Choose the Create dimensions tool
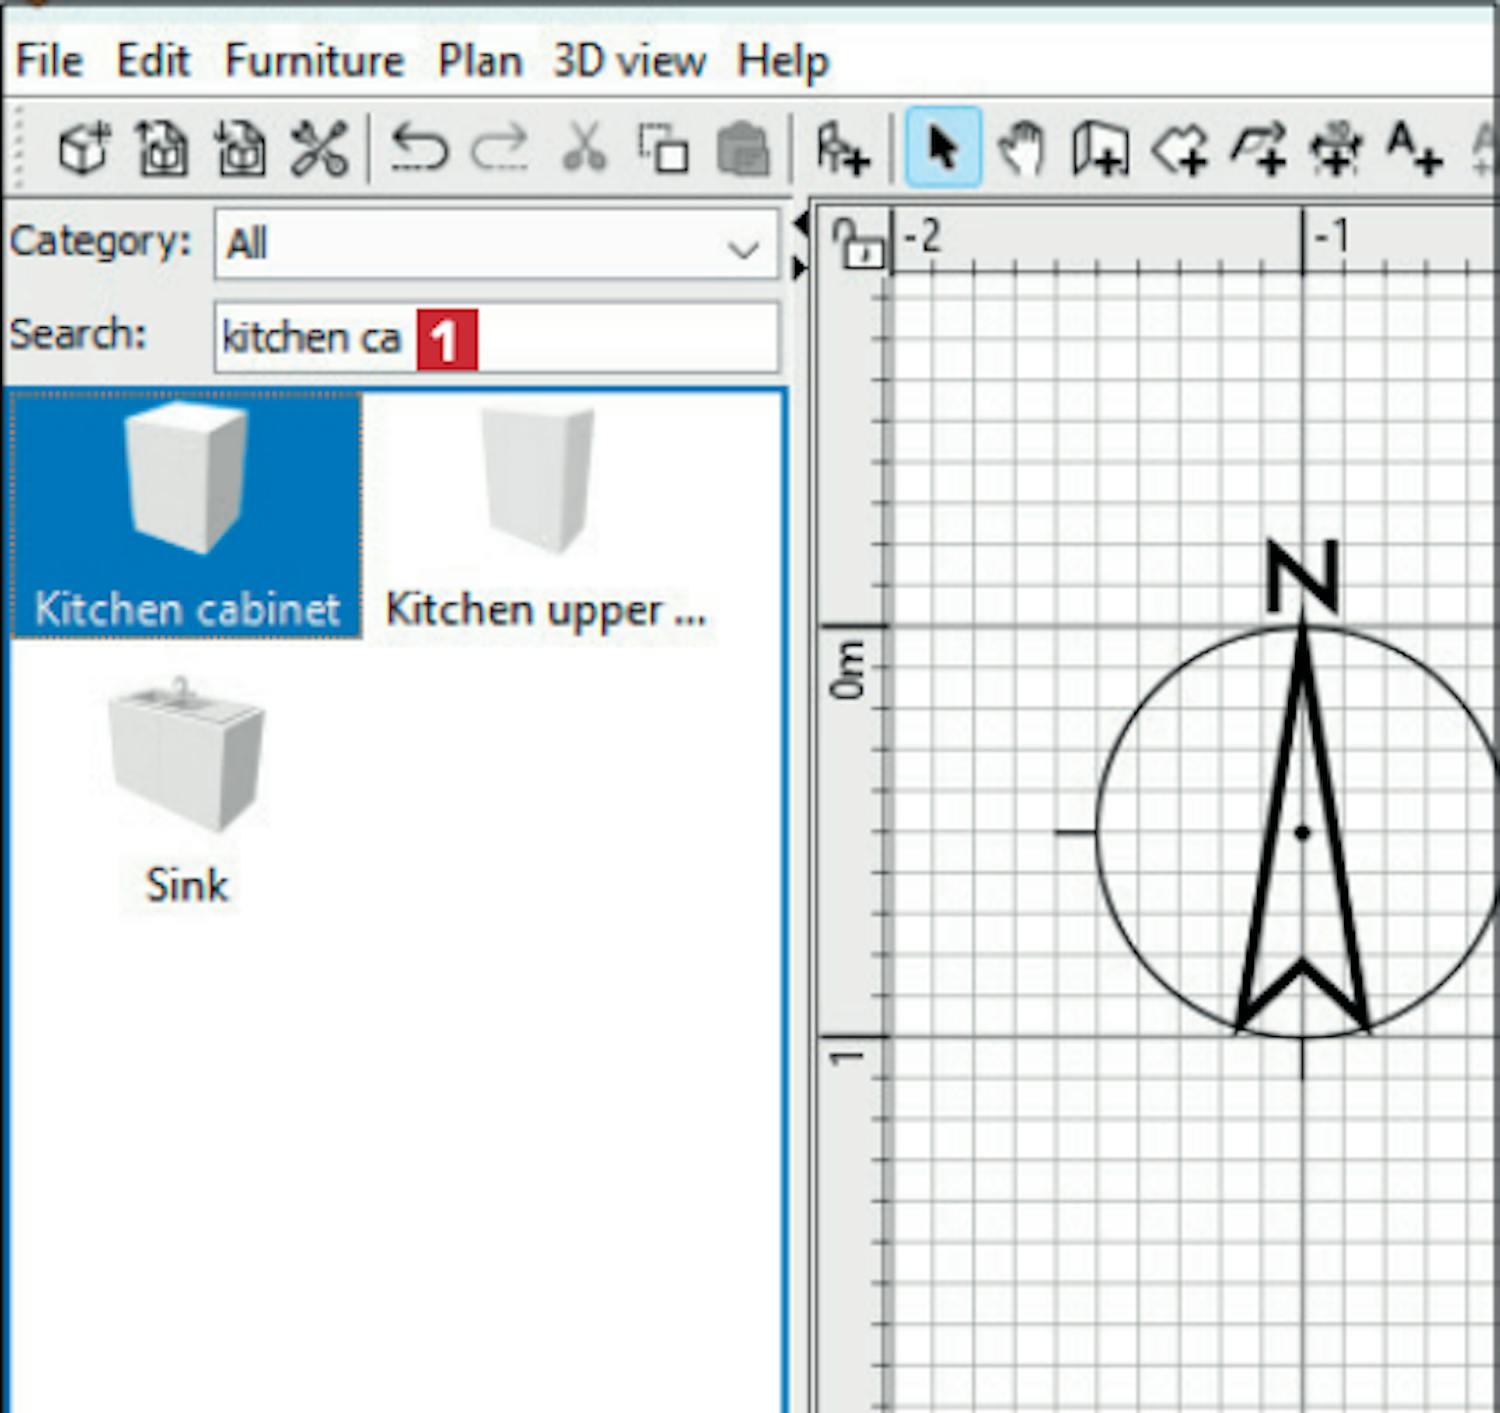1500x1413 pixels. pyautogui.click(x=1336, y=150)
